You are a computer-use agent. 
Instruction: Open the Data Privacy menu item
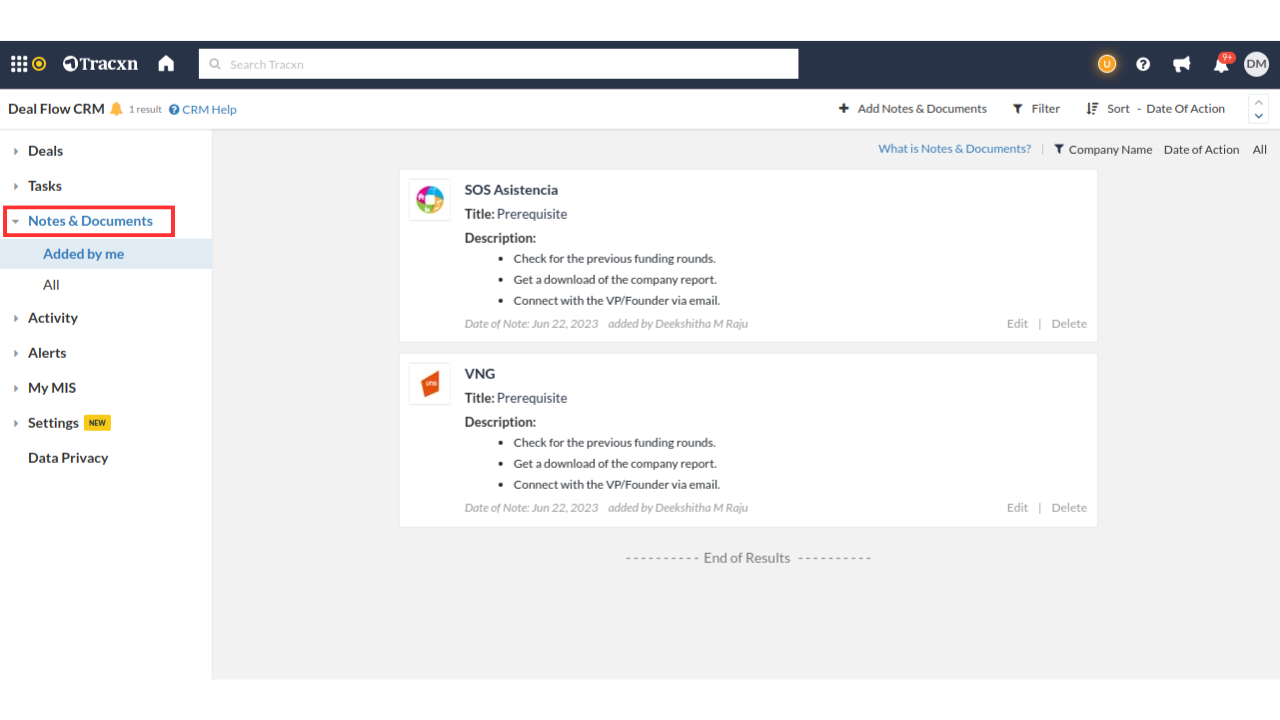pos(68,458)
